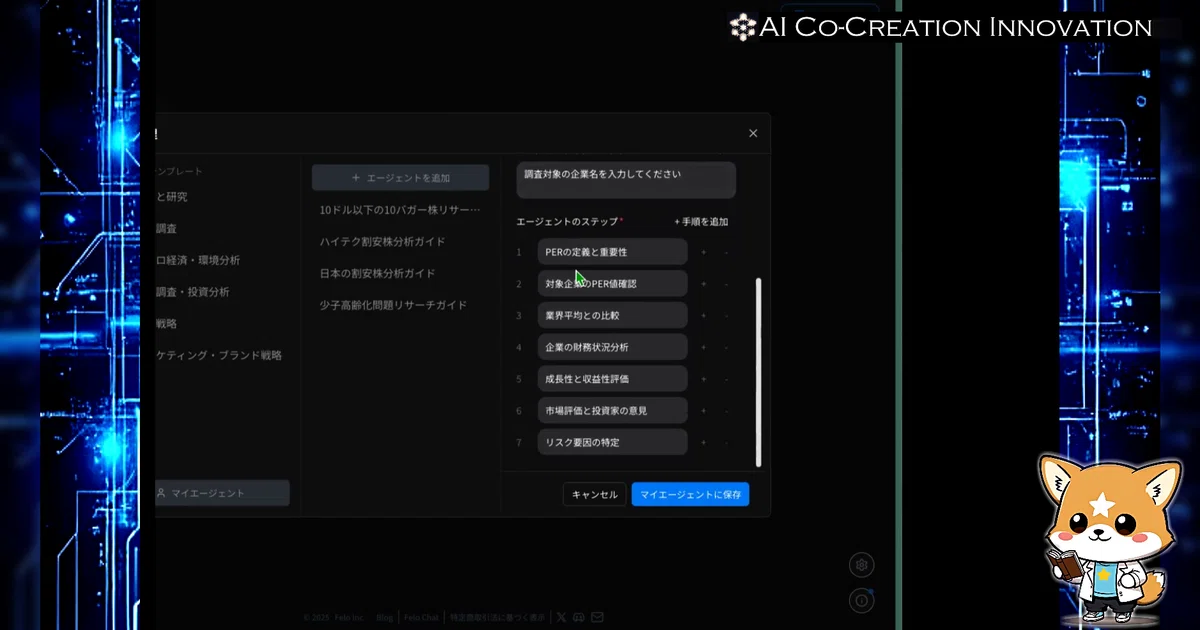Edit step field 企業の財務状況分析
Image resolution: width=1200 pixels, height=630 pixels.
pos(612,347)
